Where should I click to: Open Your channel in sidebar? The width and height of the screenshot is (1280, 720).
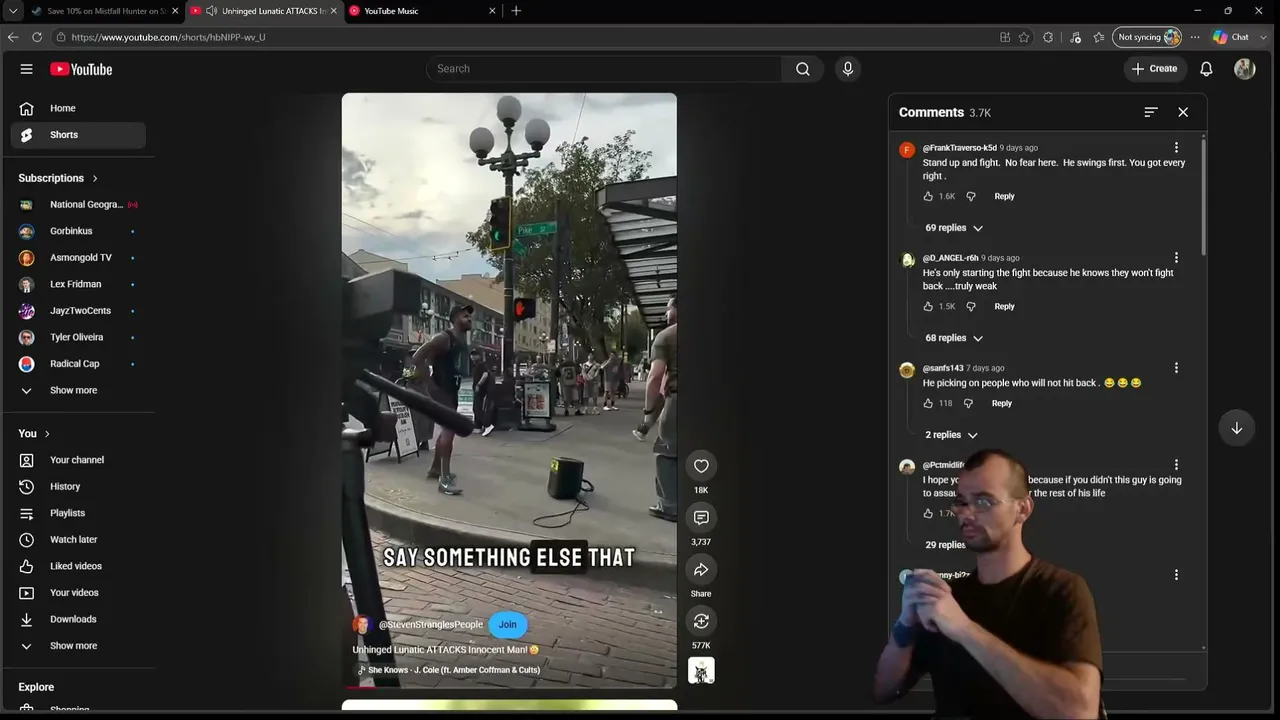[x=78, y=460]
